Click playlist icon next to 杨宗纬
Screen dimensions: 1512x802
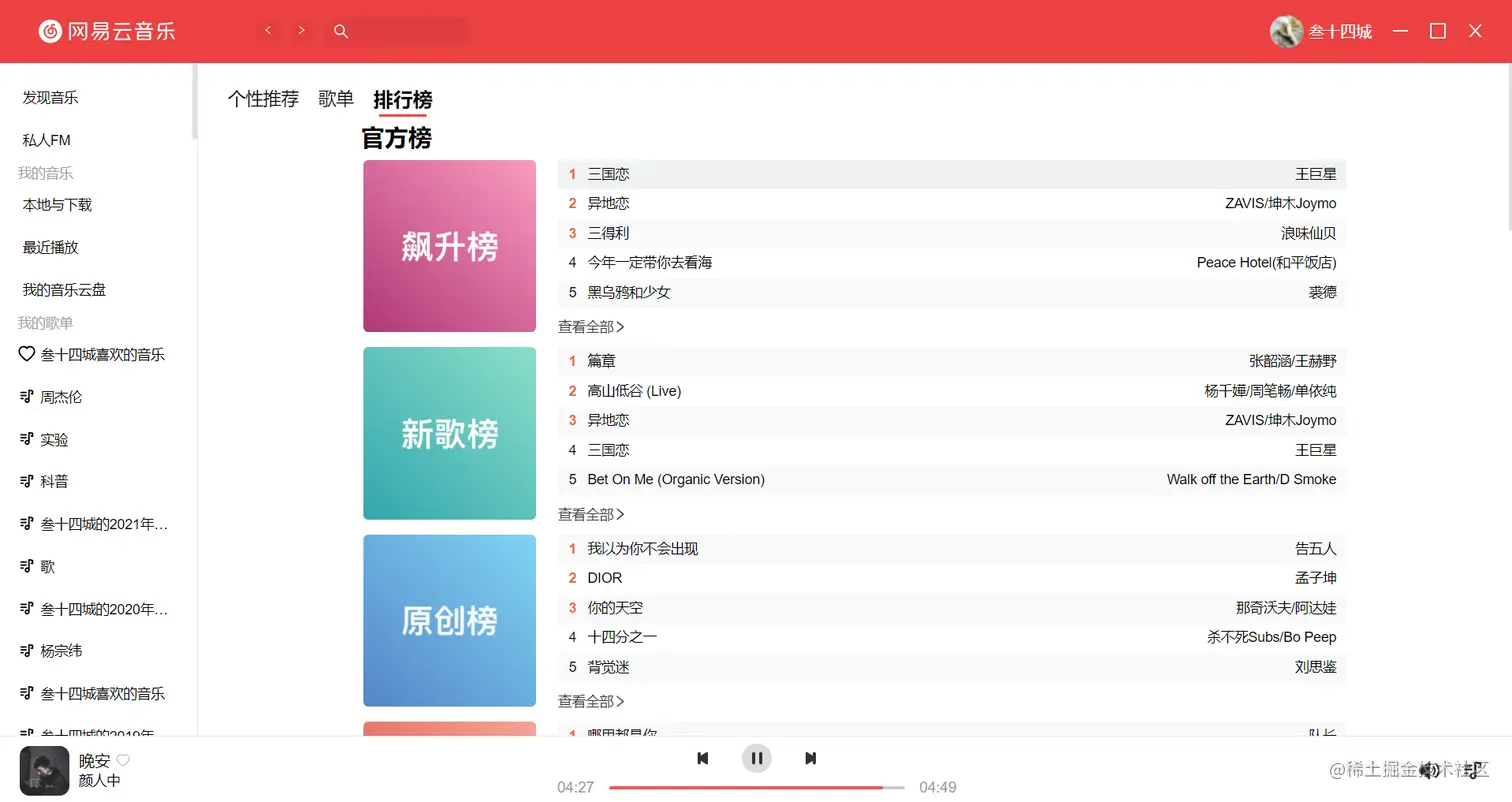click(x=27, y=651)
